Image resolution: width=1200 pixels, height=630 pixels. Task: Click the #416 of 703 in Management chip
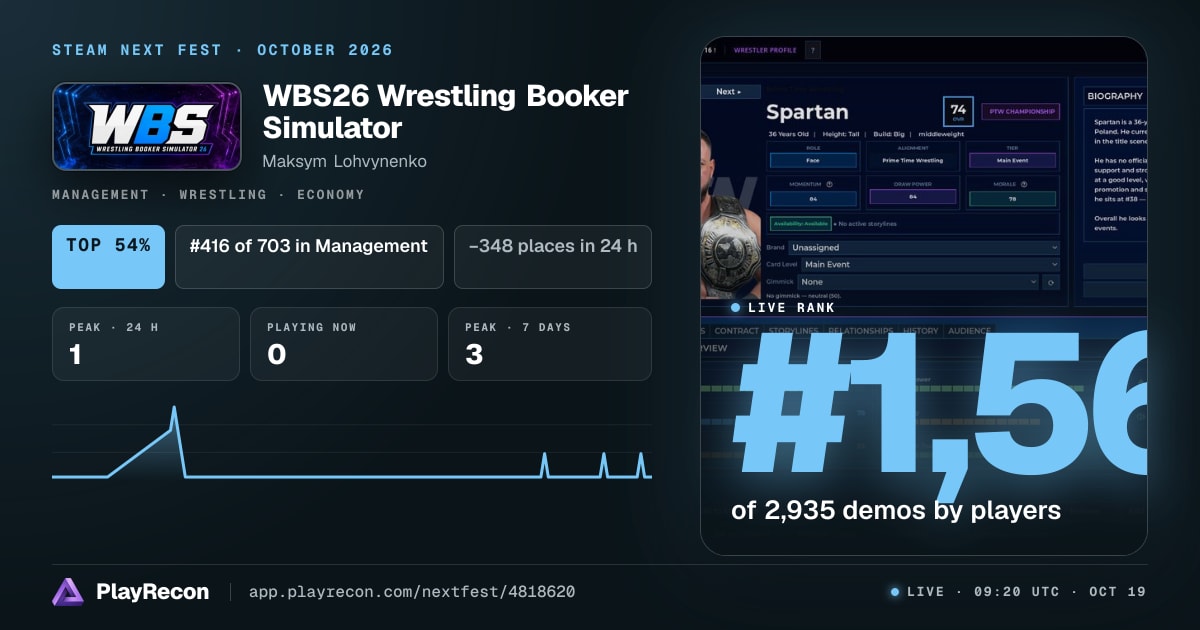(309, 257)
